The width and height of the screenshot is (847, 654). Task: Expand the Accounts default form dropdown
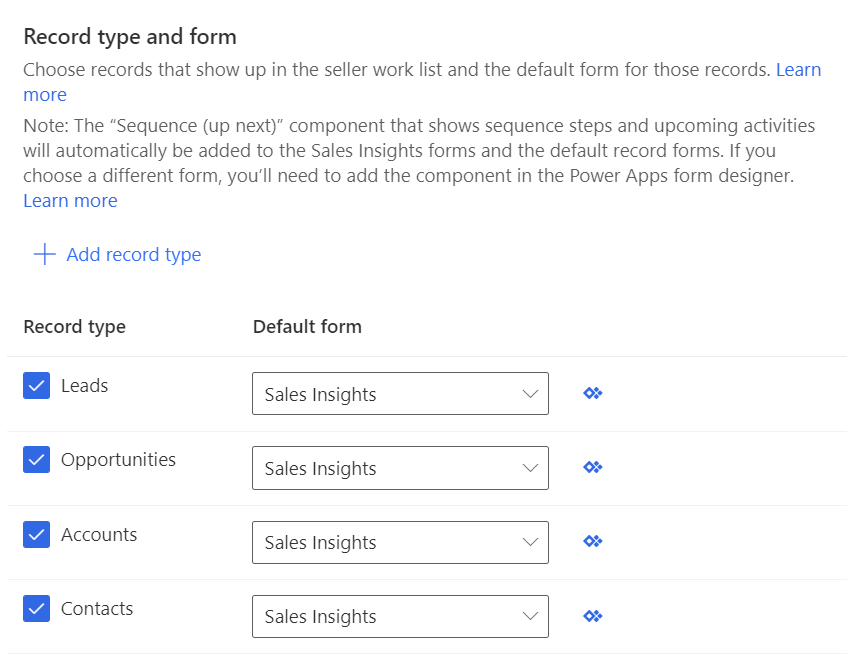(x=400, y=541)
